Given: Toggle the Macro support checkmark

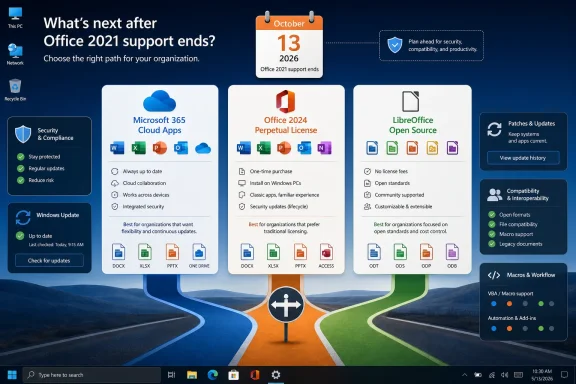Looking at the screenshot, I should tap(492, 234).
